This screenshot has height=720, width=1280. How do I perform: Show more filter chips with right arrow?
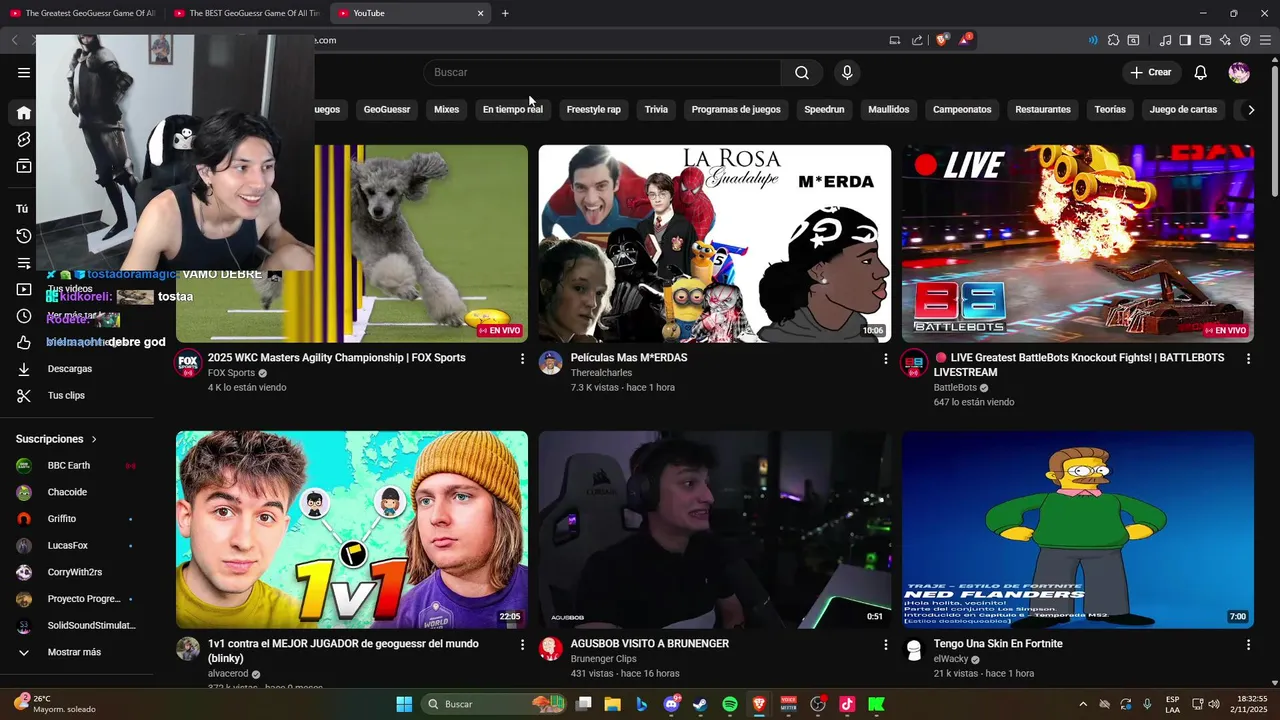pyautogui.click(x=1251, y=110)
